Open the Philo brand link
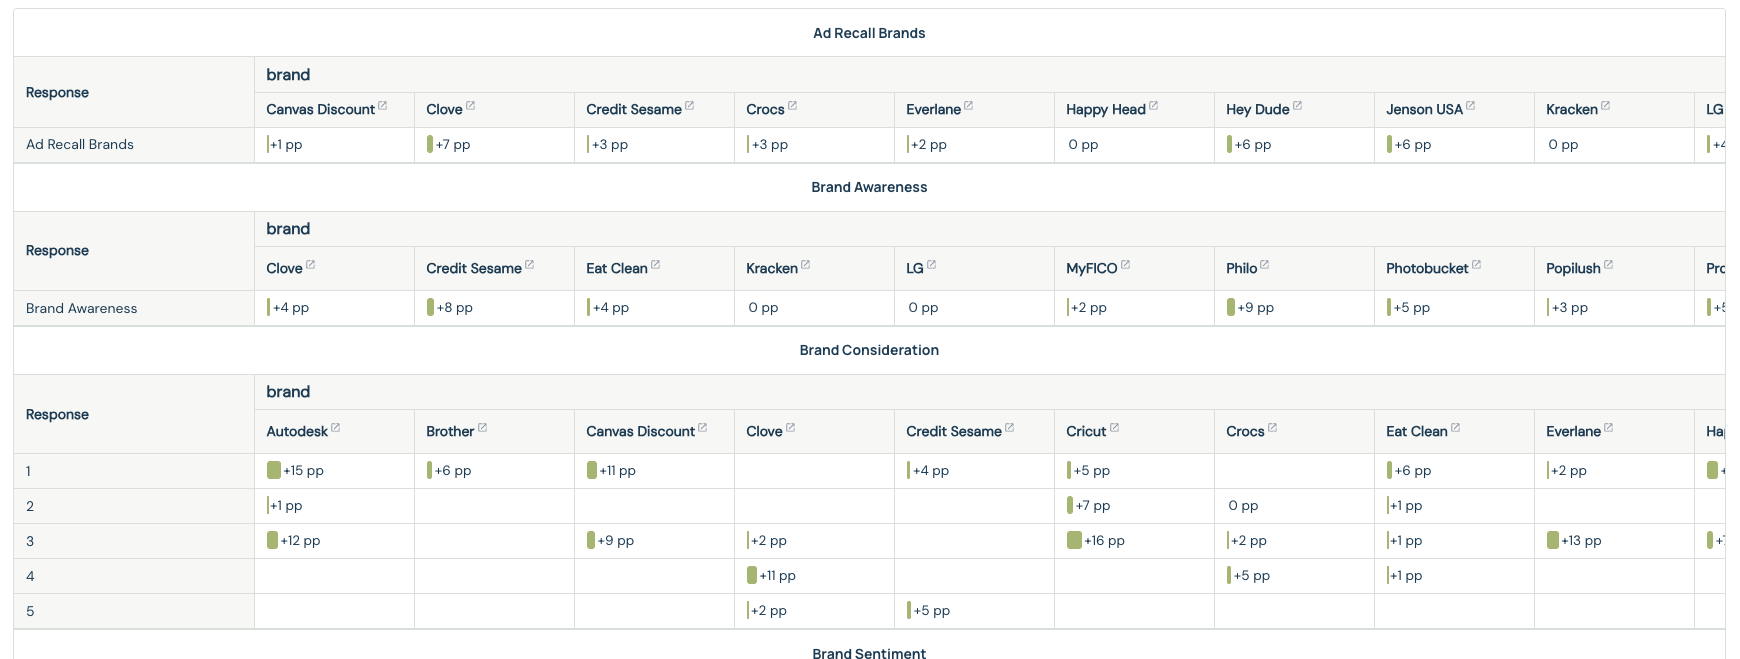This screenshot has height=659, width=1740. pyautogui.click(x=1241, y=268)
